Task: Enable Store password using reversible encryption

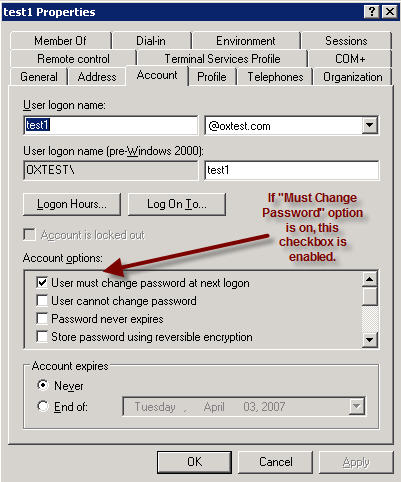Action: coord(42,337)
